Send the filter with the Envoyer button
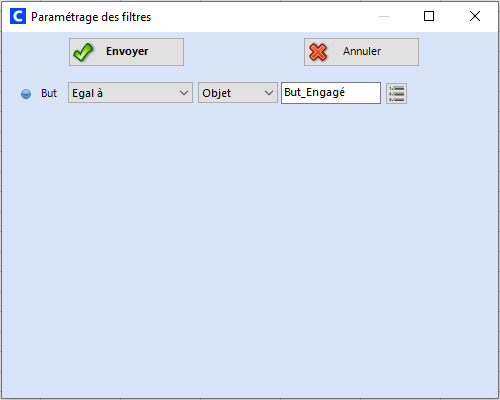Screen dimensions: 500x400 (126, 52)
